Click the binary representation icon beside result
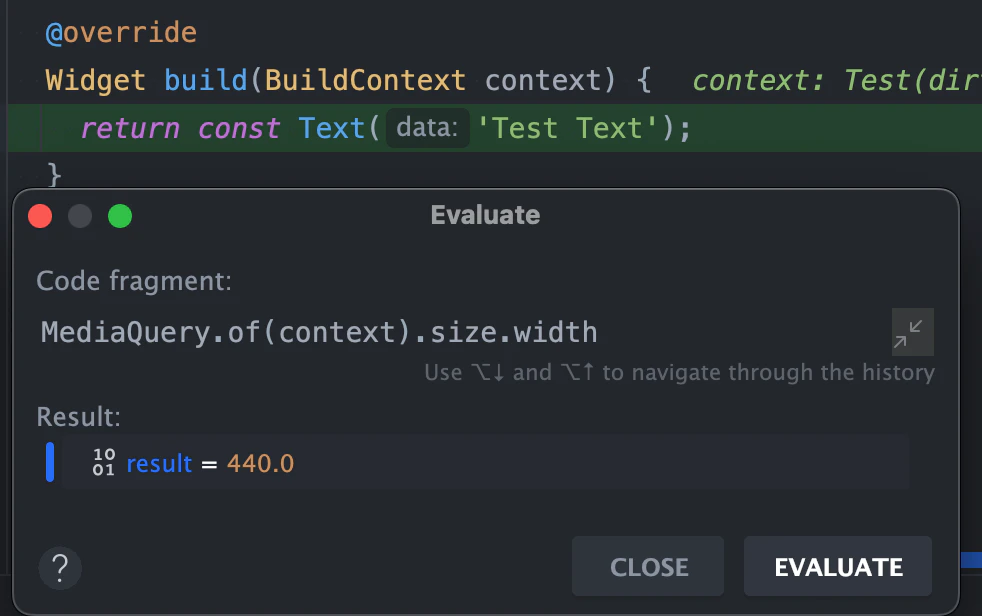 click(x=103, y=462)
